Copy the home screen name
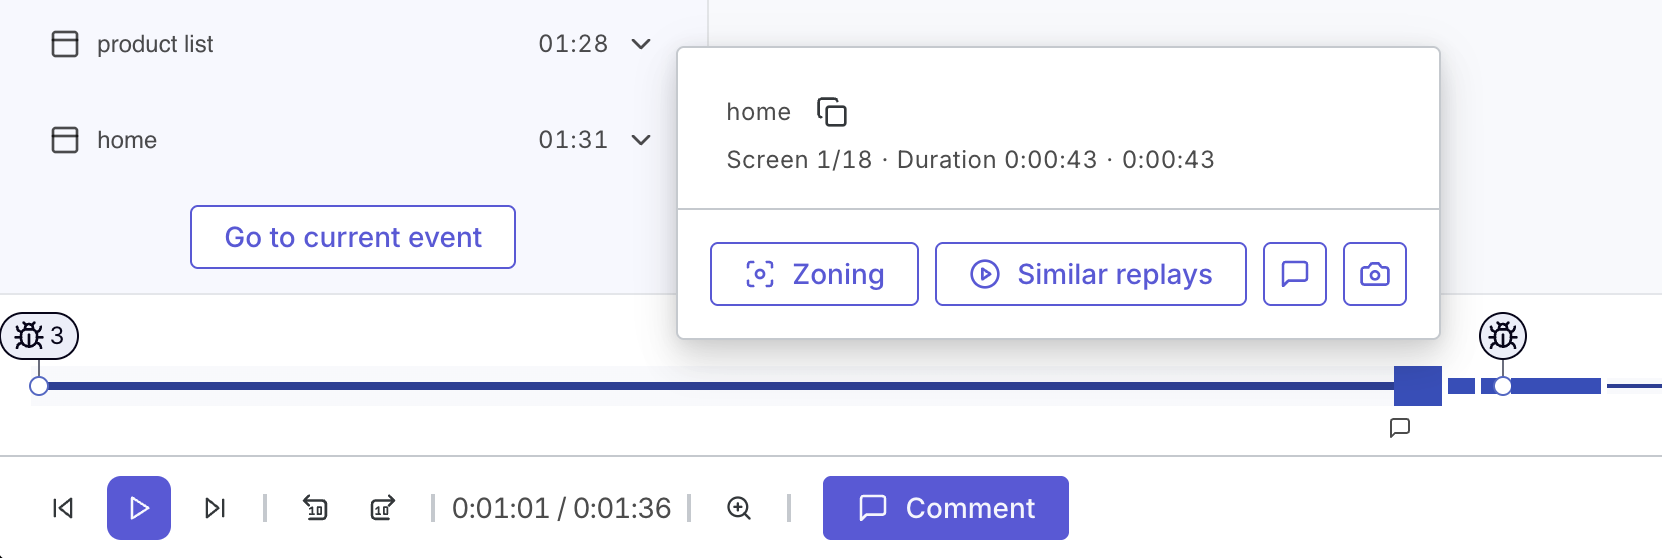This screenshot has width=1662, height=558. (x=832, y=112)
